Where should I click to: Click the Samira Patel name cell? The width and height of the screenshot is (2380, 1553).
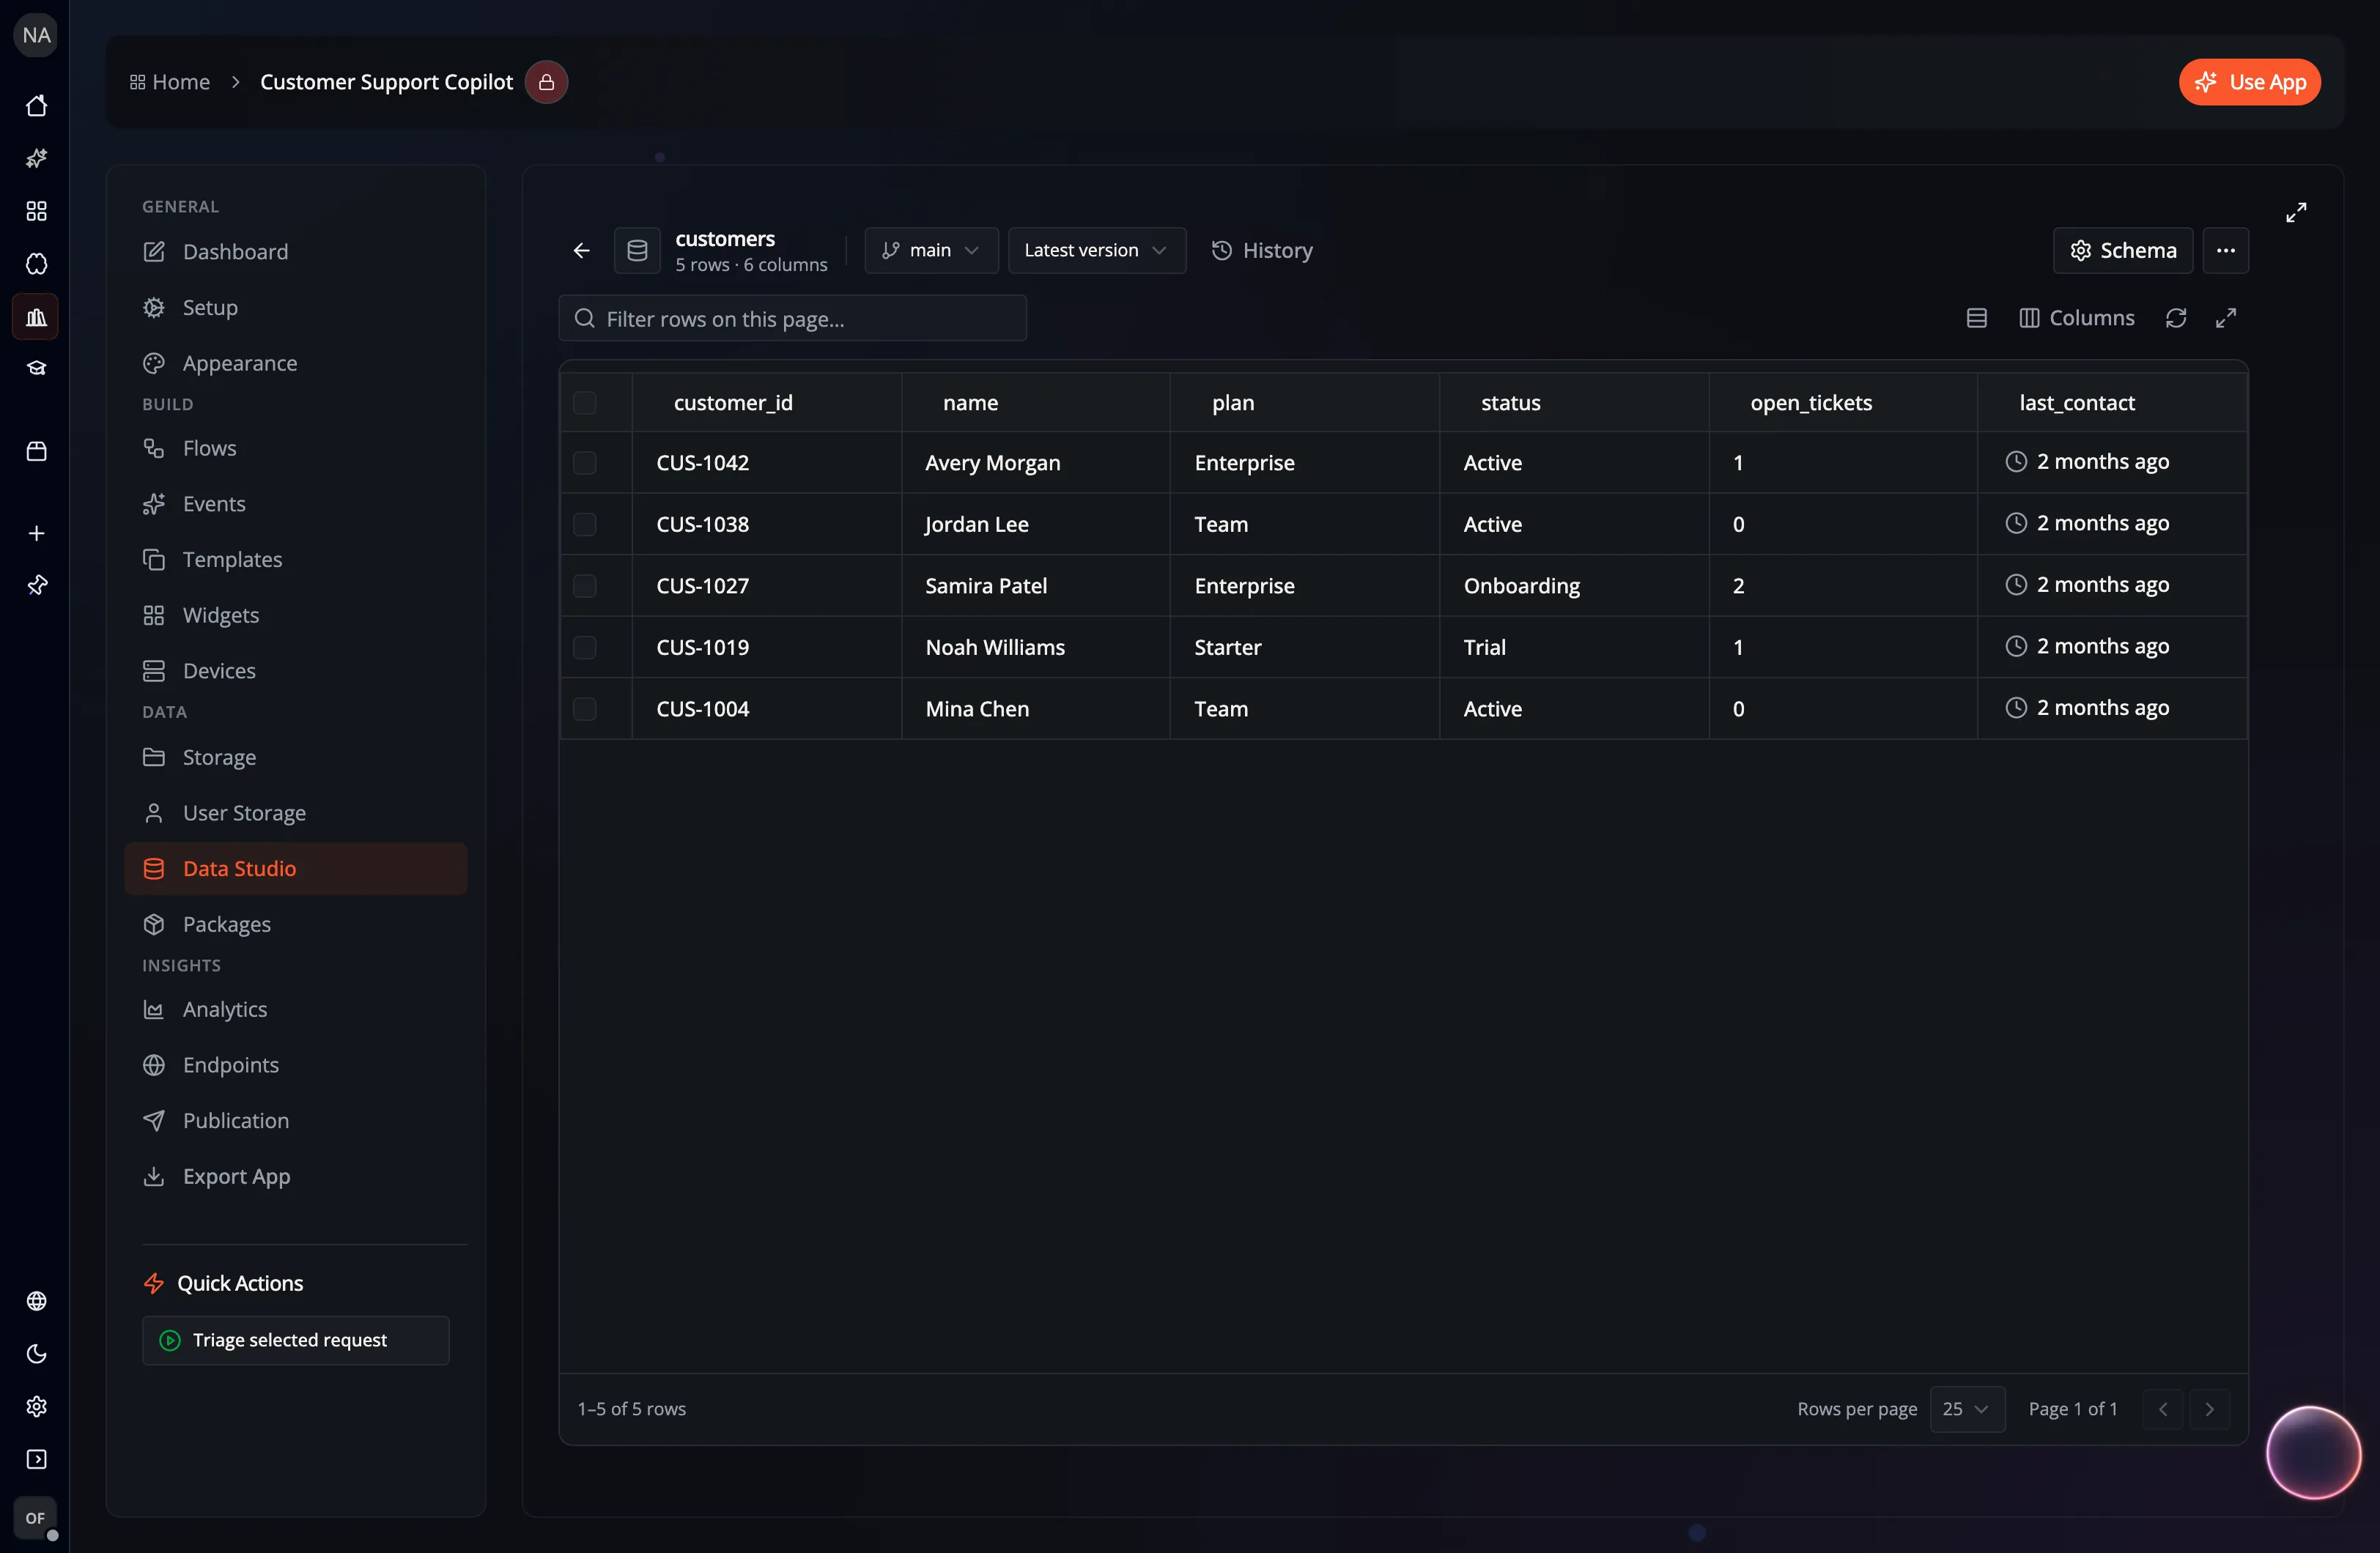click(1036, 586)
